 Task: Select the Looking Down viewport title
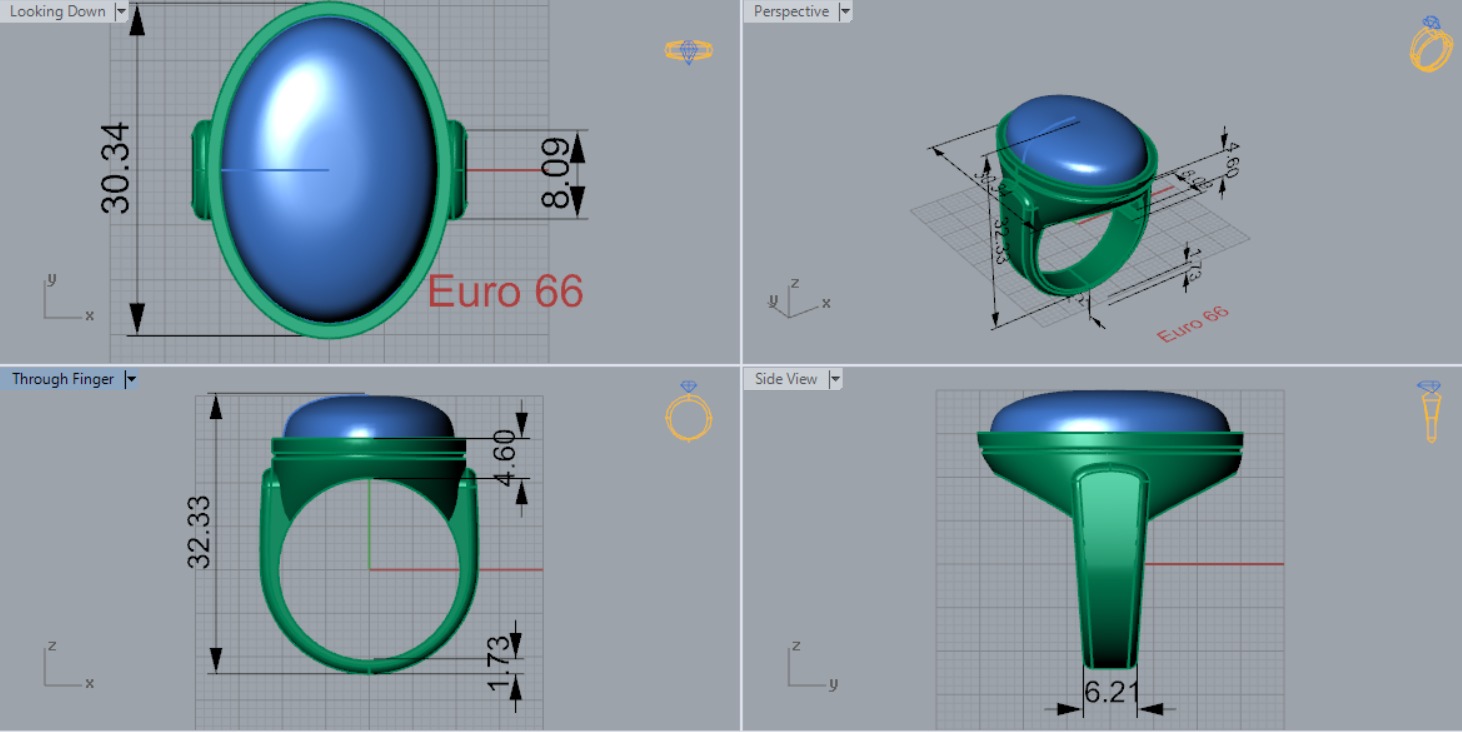[57, 12]
